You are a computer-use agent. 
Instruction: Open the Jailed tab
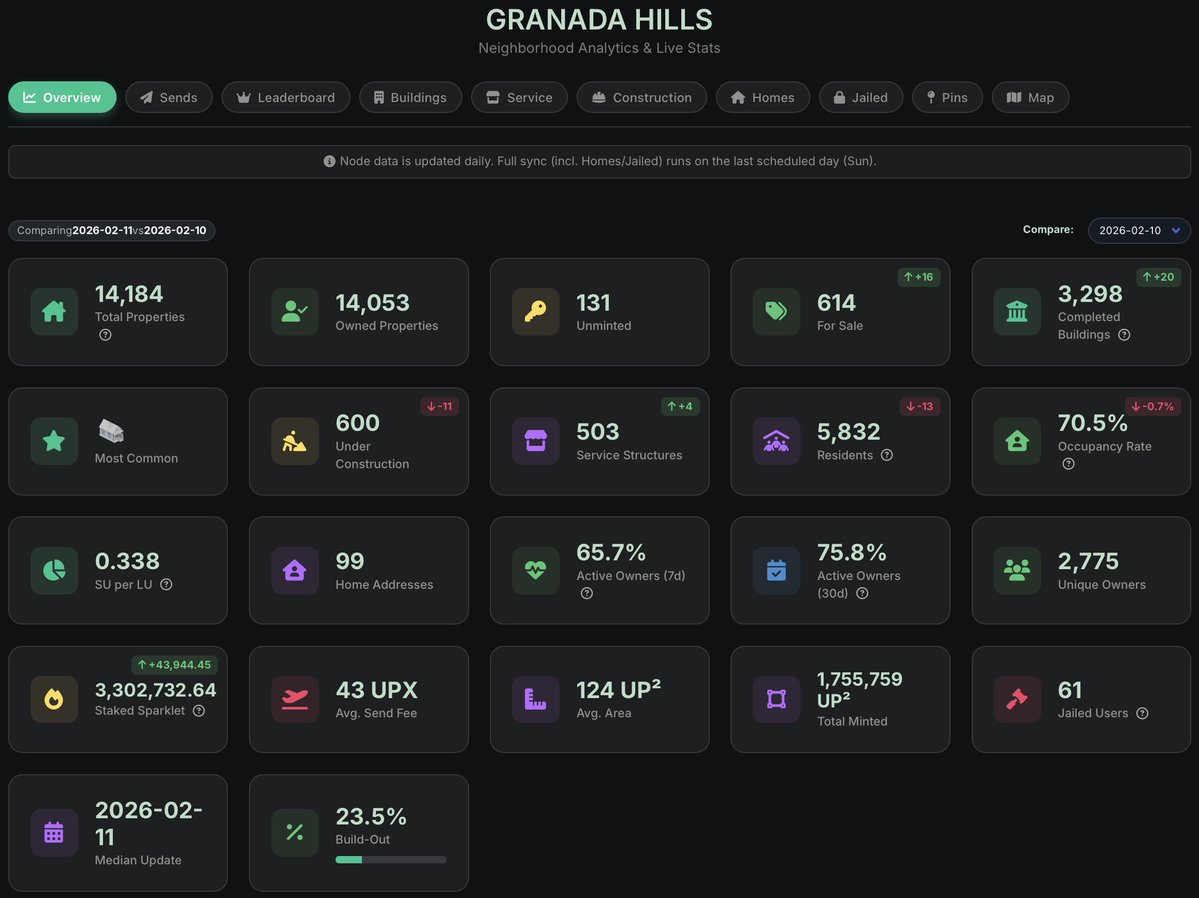tap(861, 97)
